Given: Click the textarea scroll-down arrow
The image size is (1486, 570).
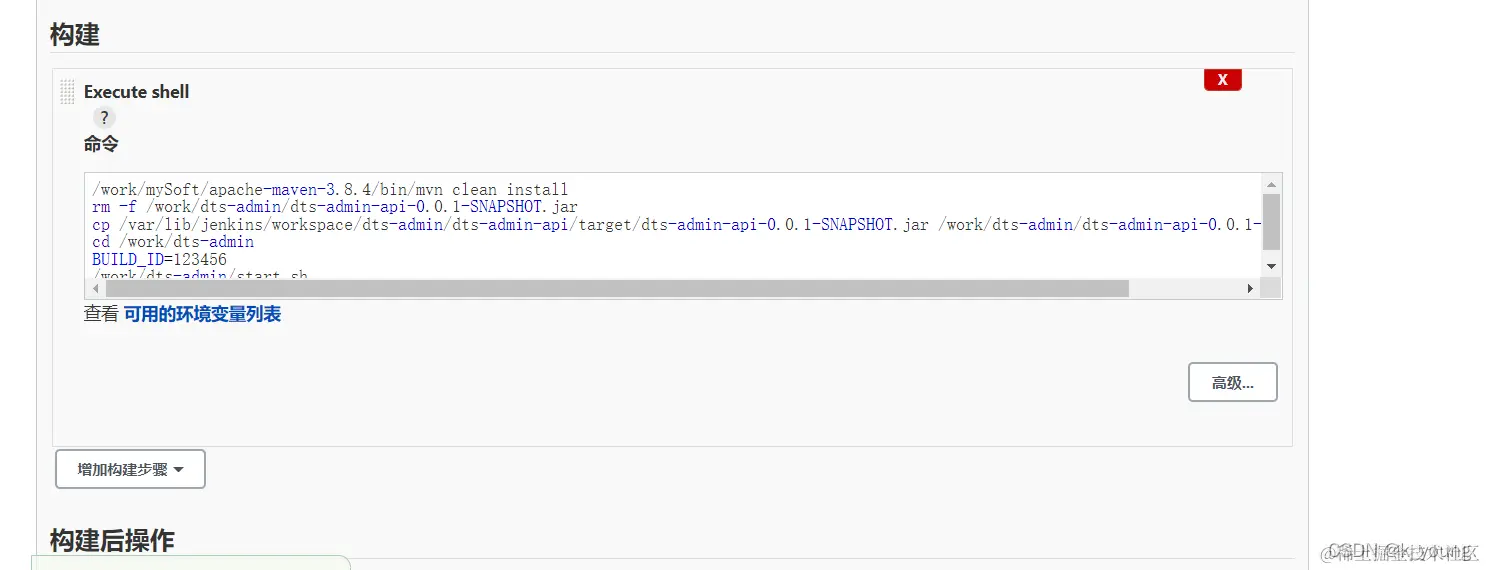Looking at the screenshot, I should click(x=1271, y=266).
